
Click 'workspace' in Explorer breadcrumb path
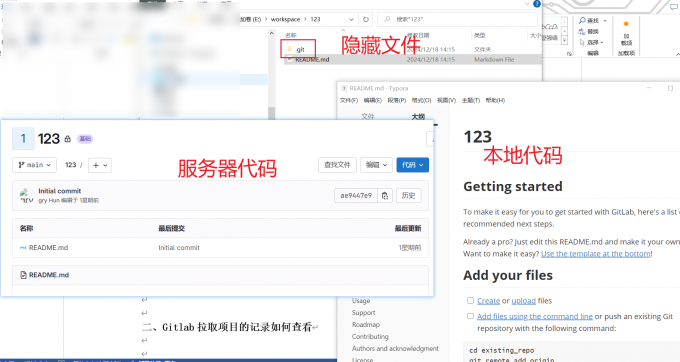(x=285, y=20)
